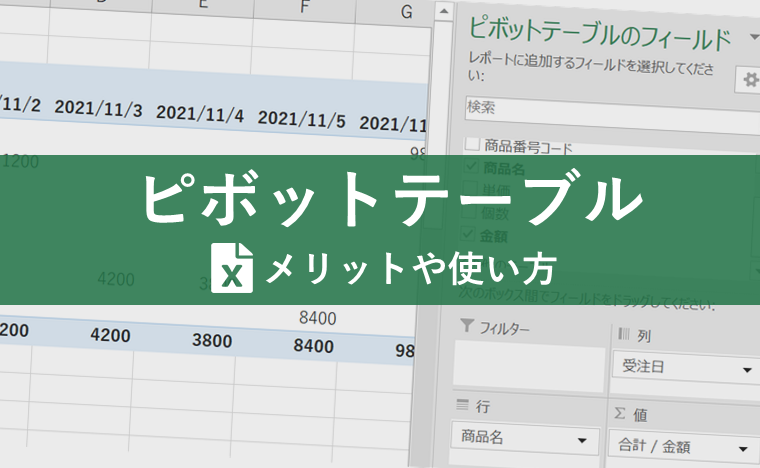The image size is (760, 468).
Task: Click the Σ 値 values area icon
Action: pos(619,413)
